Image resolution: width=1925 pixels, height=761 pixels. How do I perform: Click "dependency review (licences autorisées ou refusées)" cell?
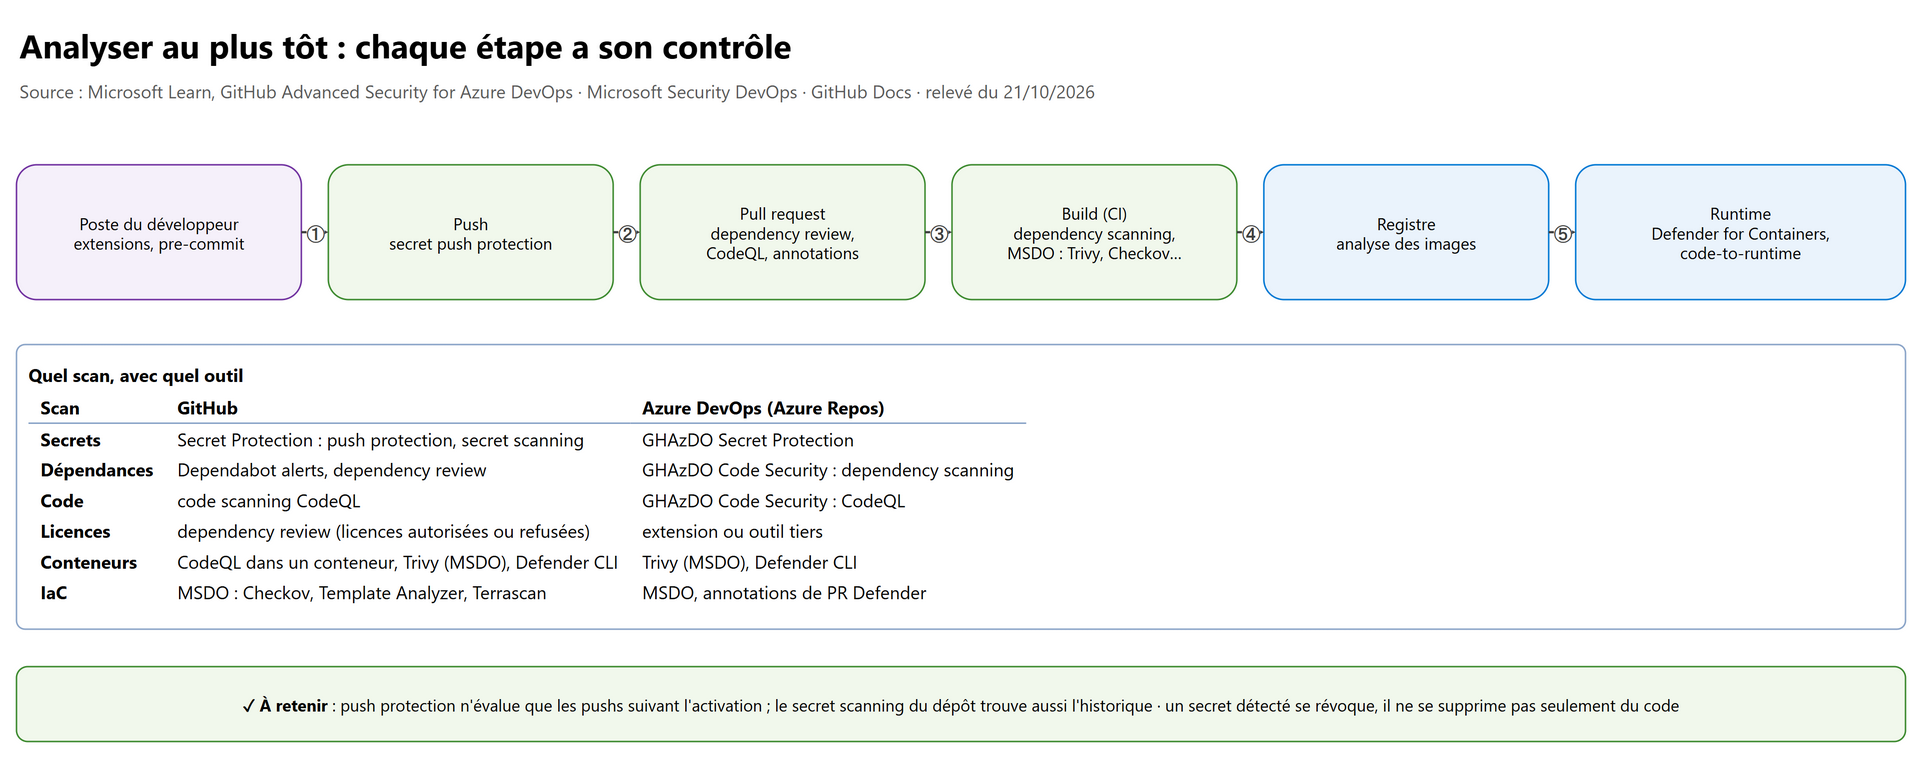[384, 532]
